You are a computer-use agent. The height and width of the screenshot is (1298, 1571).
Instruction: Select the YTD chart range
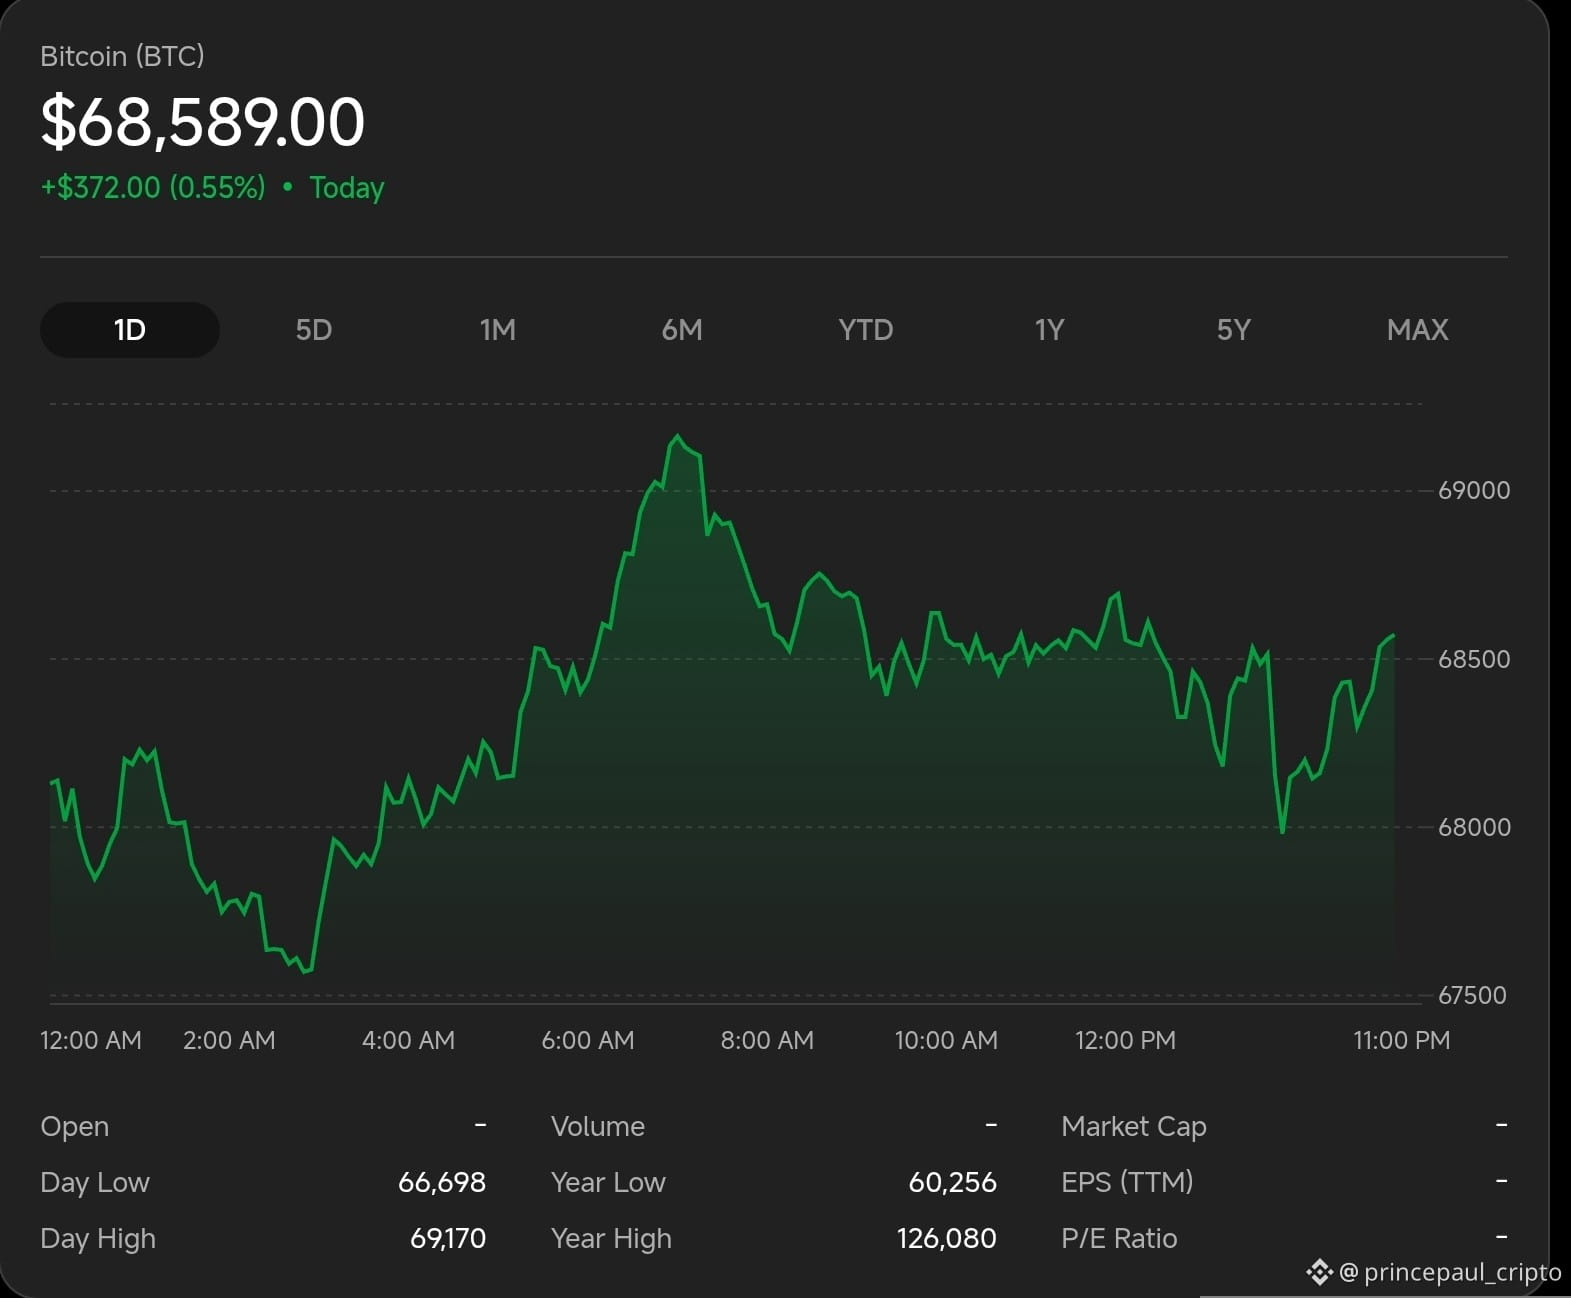click(866, 330)
